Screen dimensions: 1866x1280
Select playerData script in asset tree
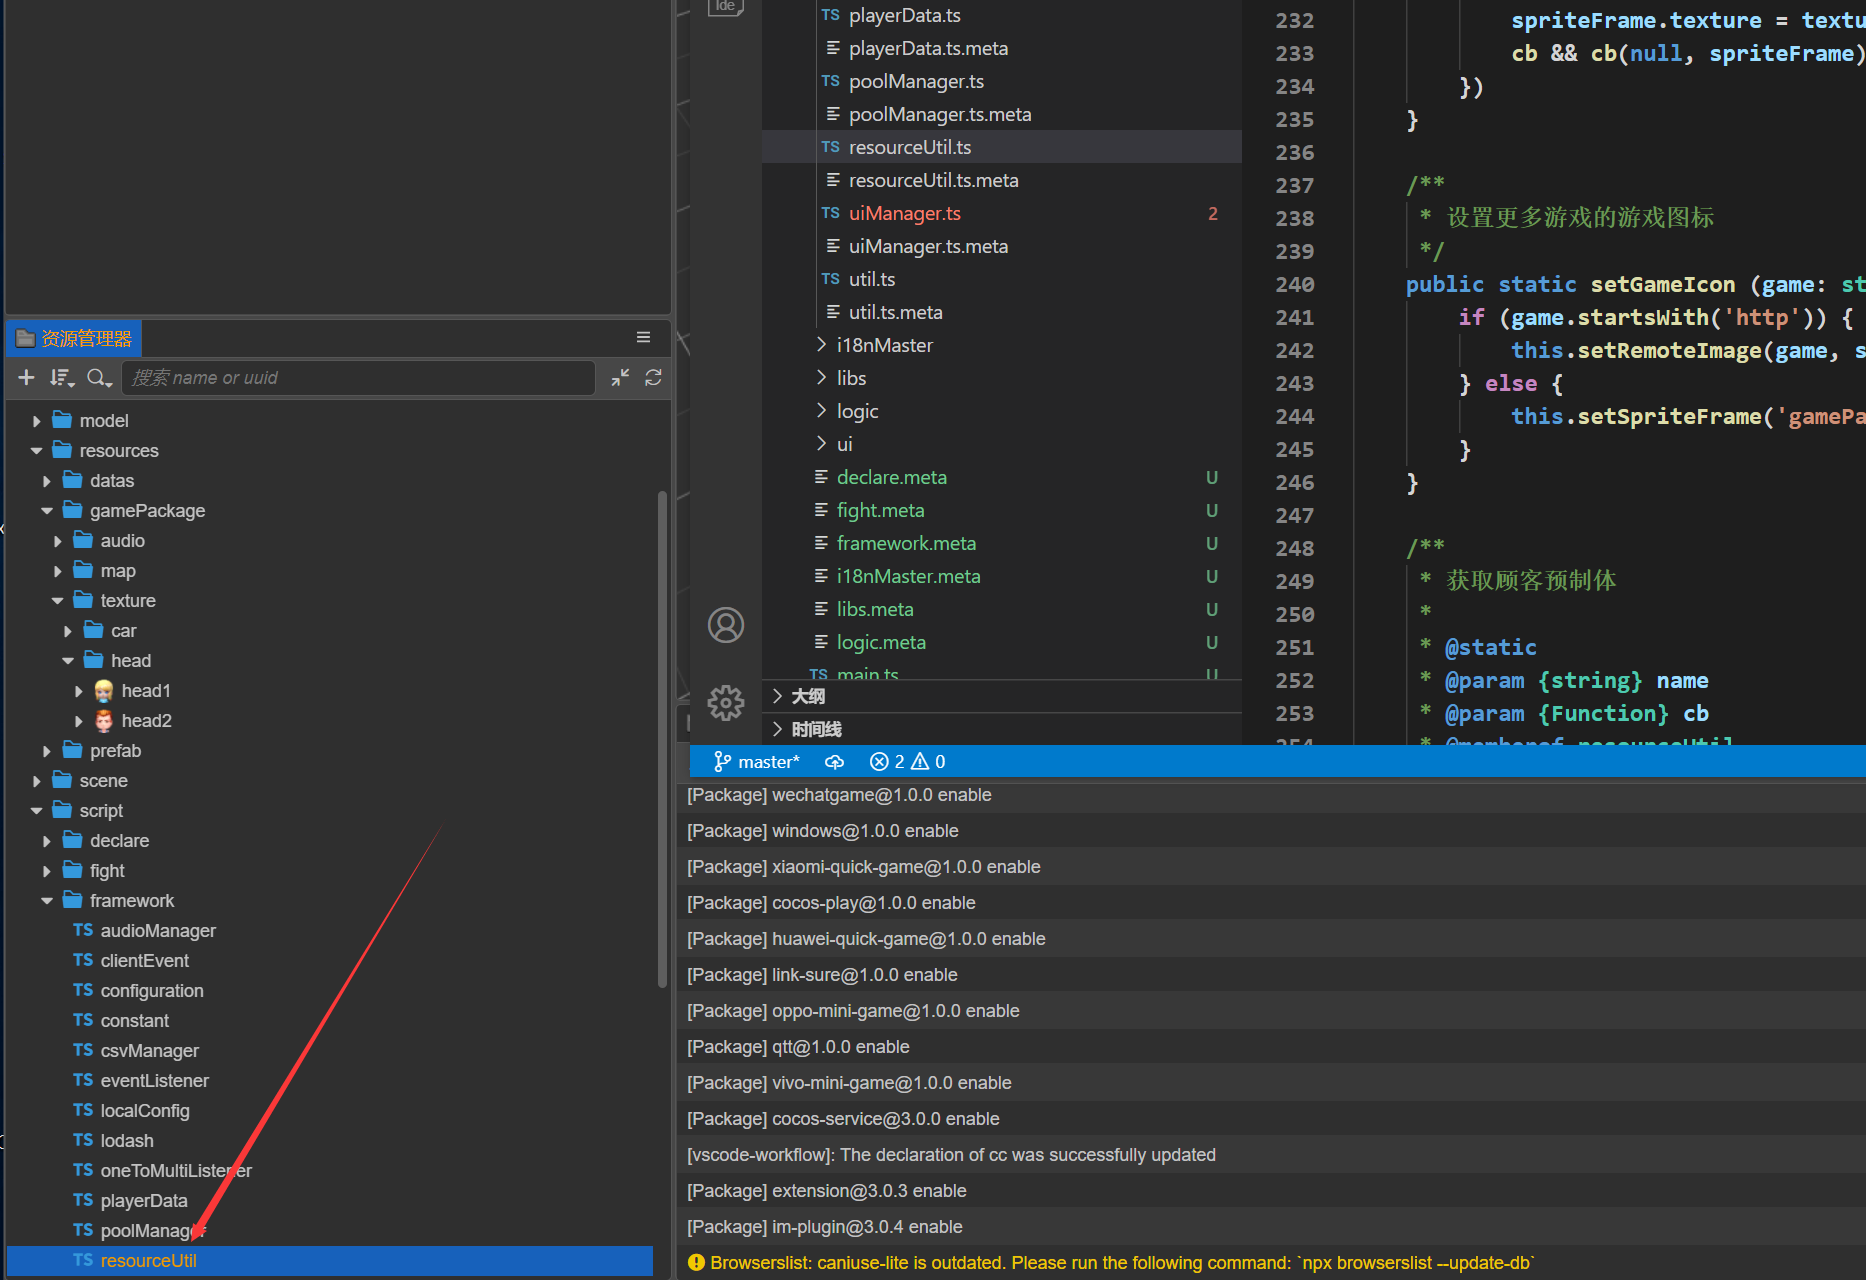(144, 1201)
